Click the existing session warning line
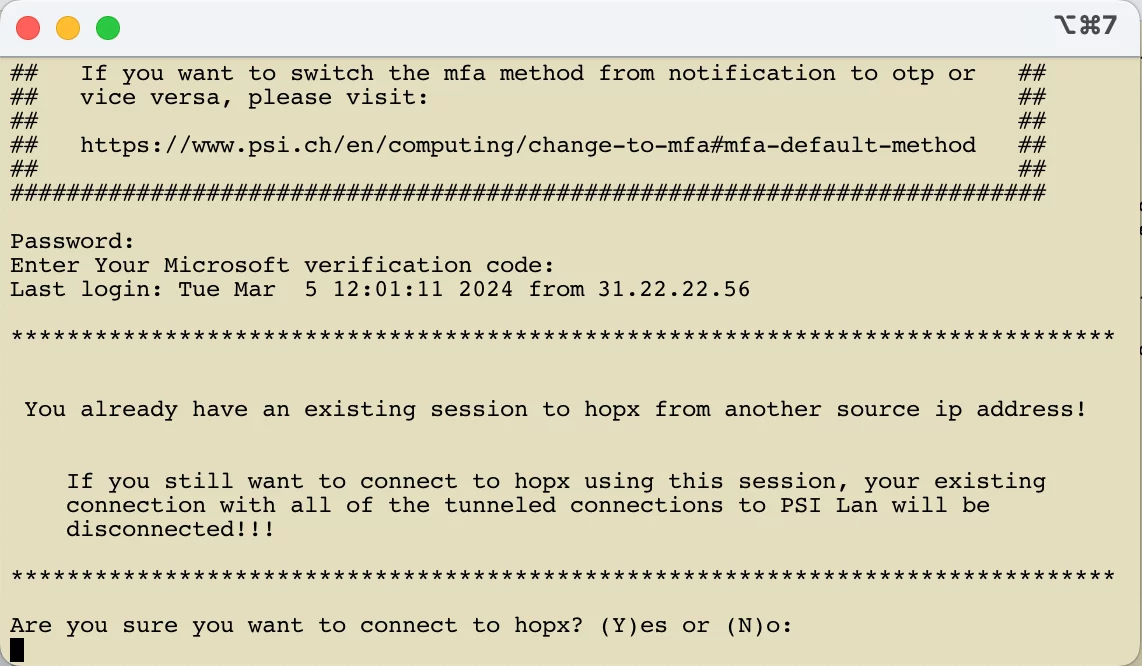Screen dimensions: 1142x666 [x=555, y=409]
